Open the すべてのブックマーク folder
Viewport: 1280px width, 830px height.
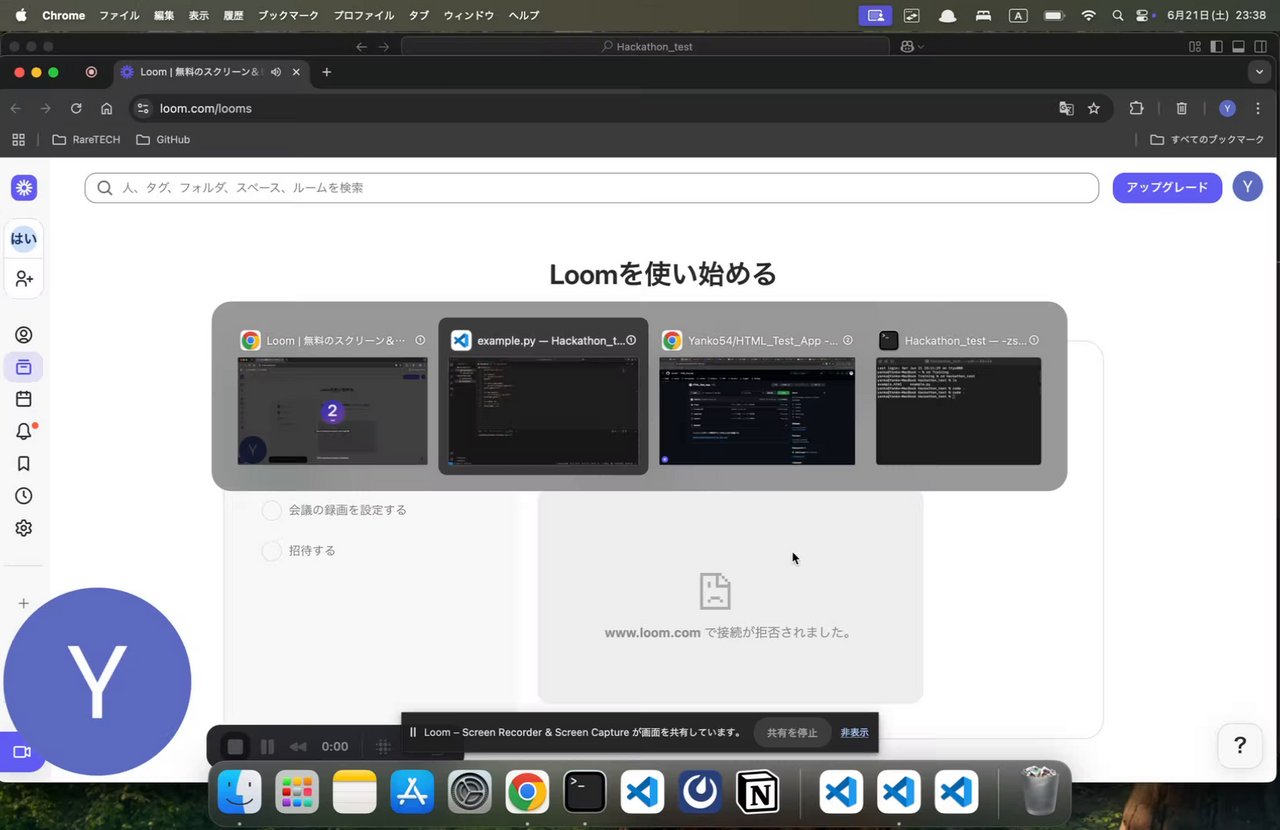1208,139
